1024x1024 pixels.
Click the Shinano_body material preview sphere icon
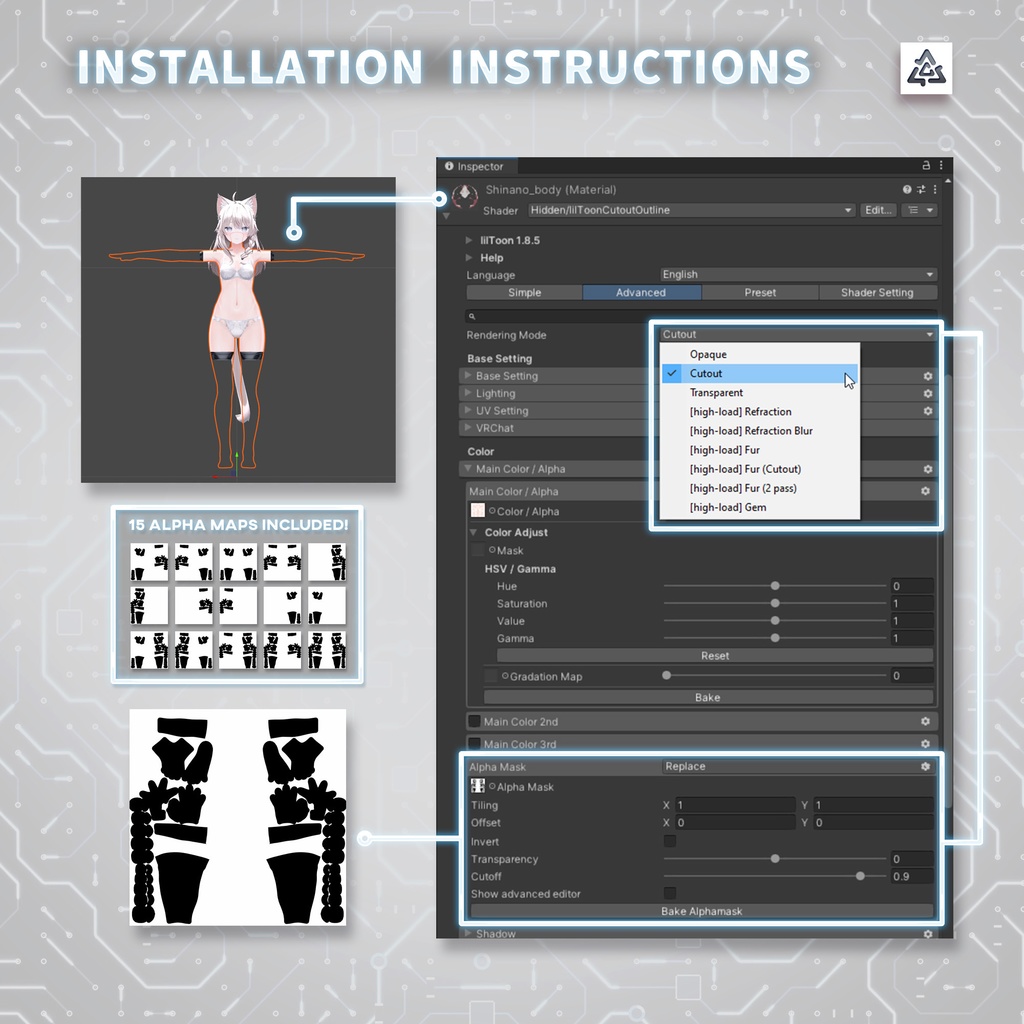click(466, 196)
